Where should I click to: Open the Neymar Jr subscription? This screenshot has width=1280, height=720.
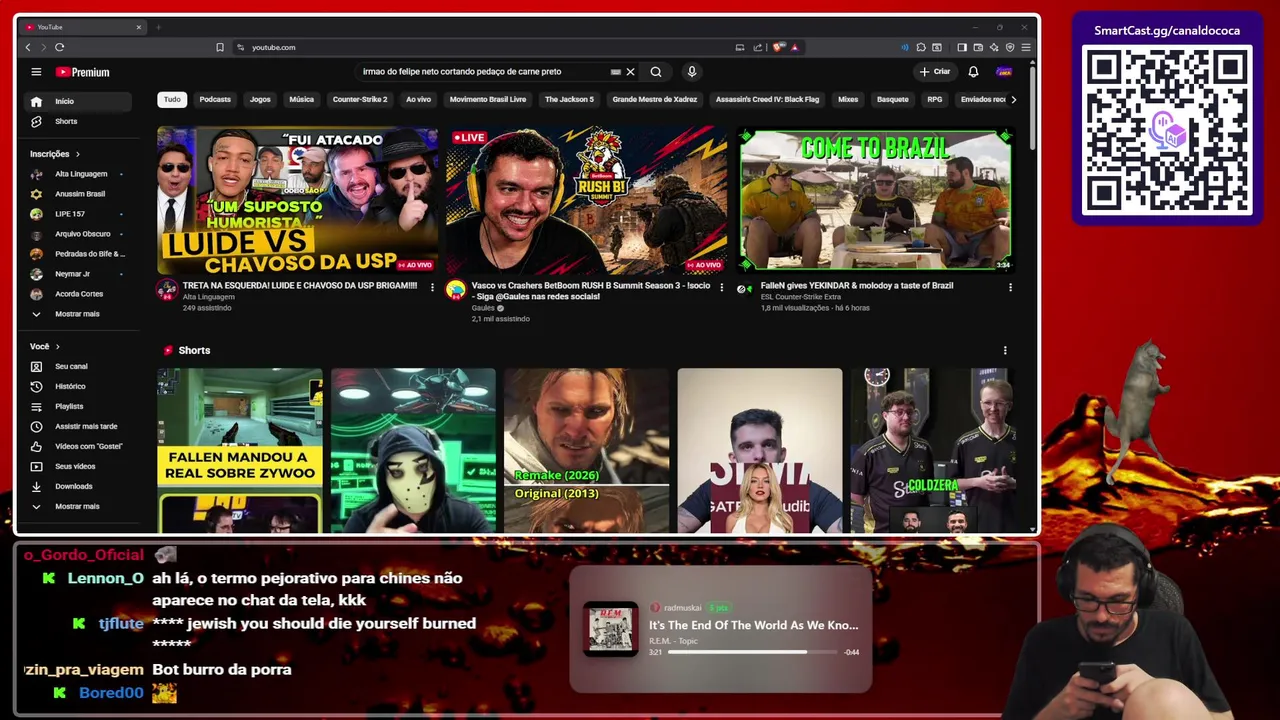click(78, 274)
